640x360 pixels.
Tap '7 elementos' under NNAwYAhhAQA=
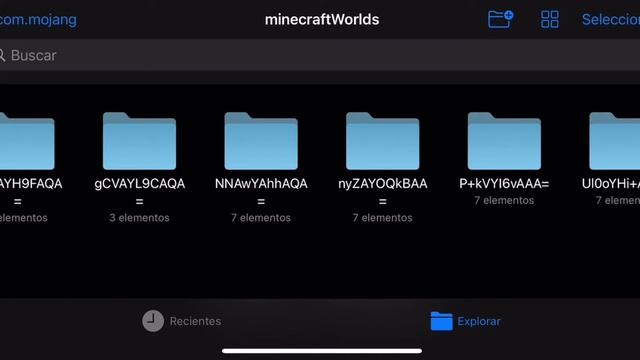(x=261, y=218)
